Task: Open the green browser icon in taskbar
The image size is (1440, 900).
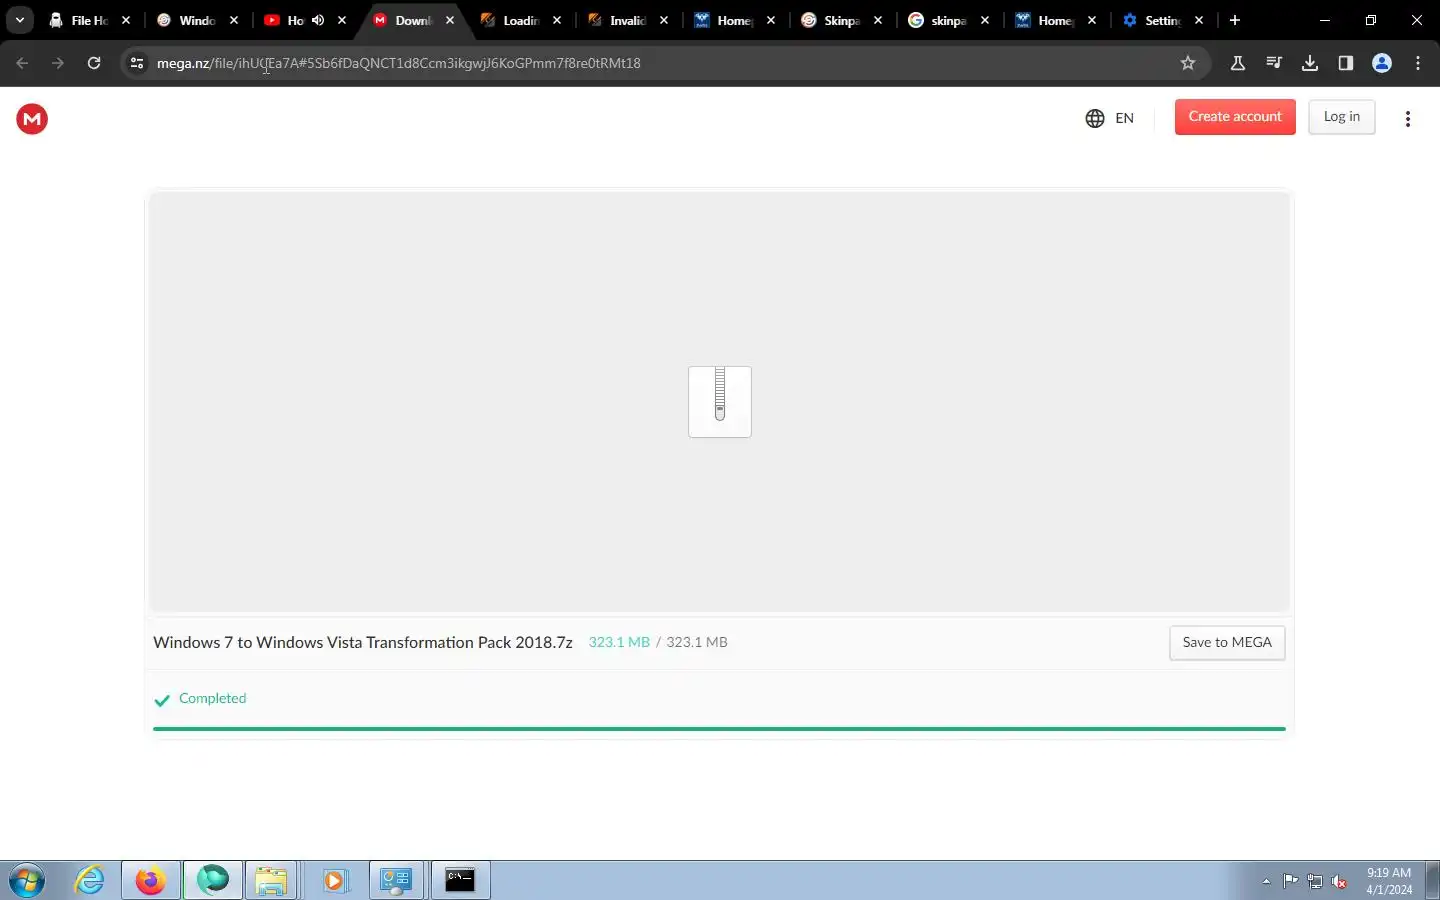Action: 213,880
